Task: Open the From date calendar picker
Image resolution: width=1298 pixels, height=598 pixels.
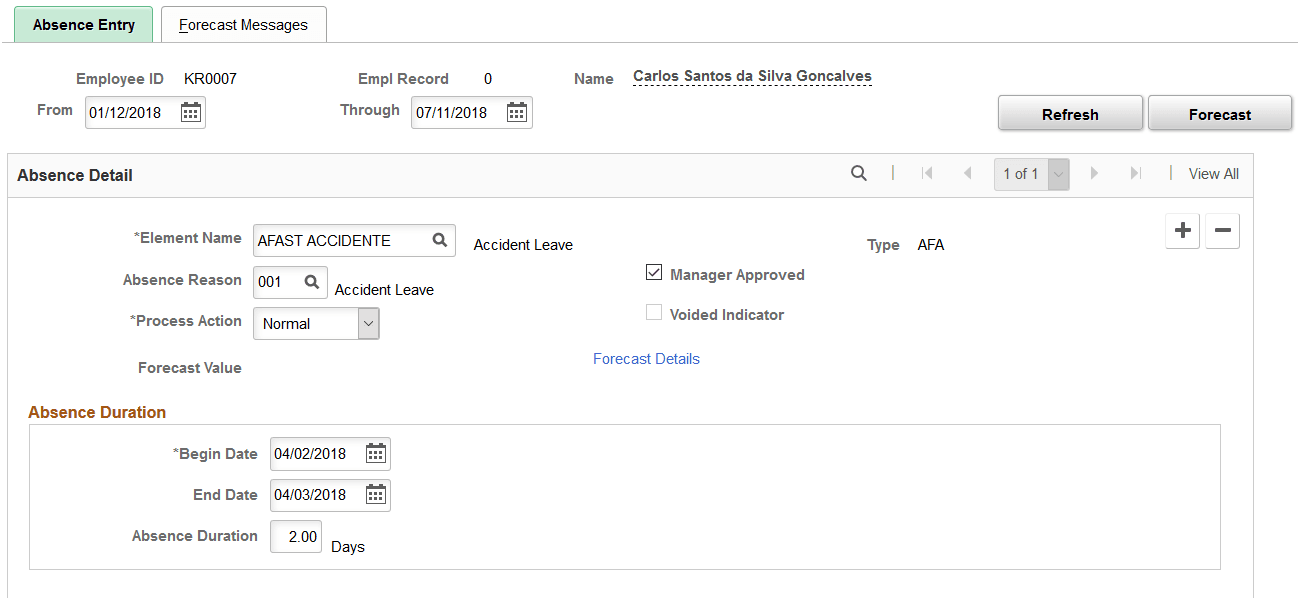Action: click(190, 112)
